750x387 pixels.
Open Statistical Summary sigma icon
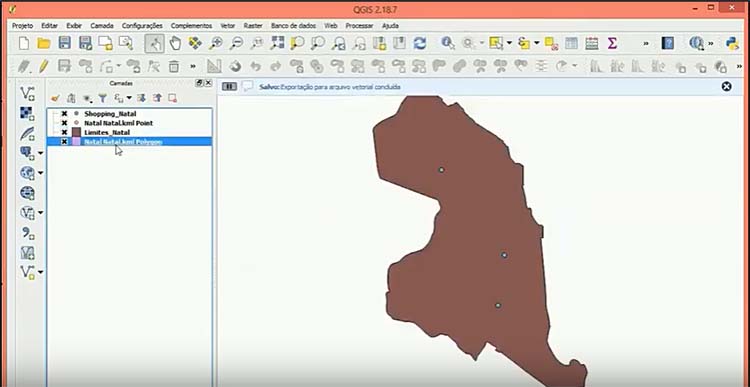[x=612, y=44]
